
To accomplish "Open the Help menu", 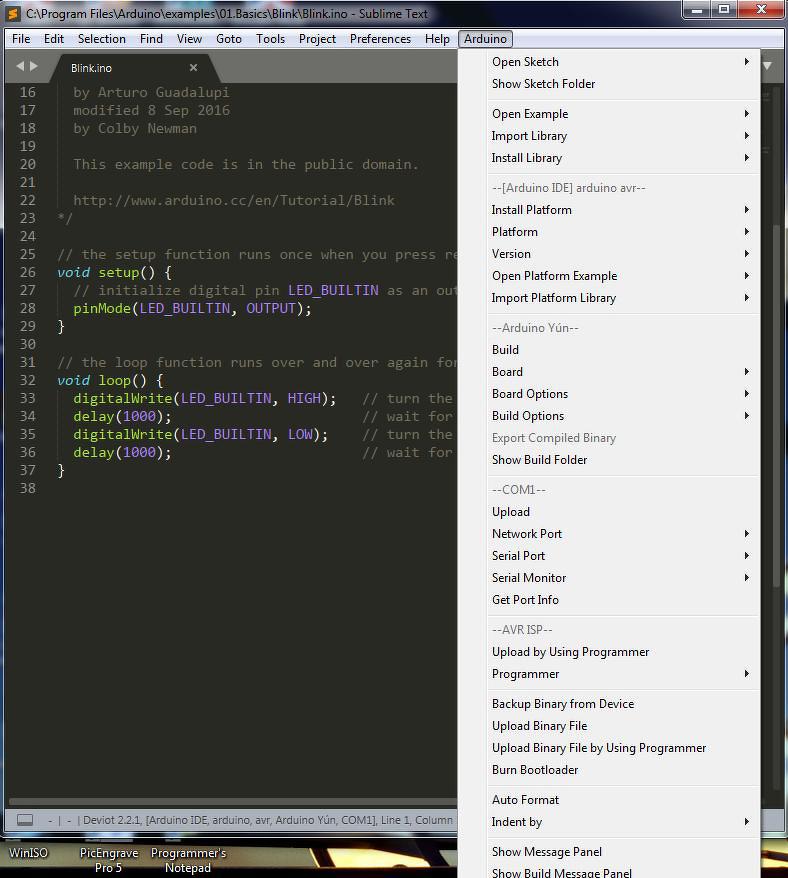I will [437, 39].
